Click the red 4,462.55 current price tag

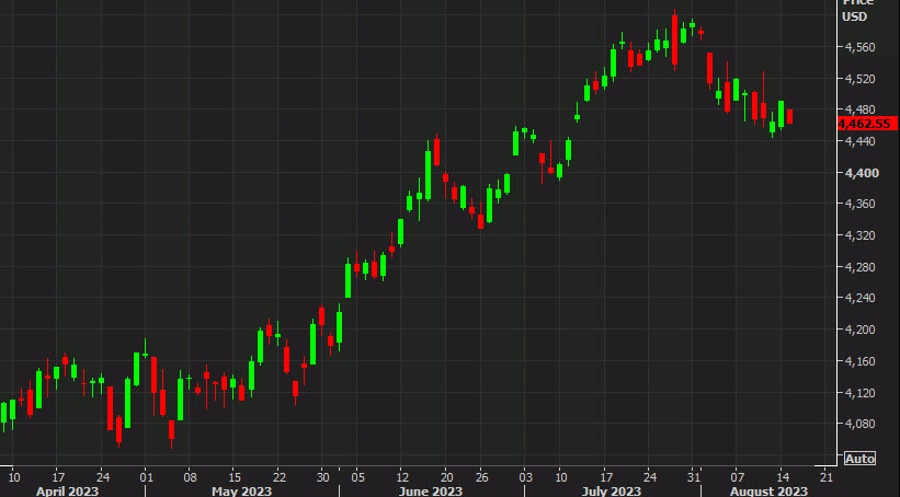pyautogui.click(x=867, y=123)
